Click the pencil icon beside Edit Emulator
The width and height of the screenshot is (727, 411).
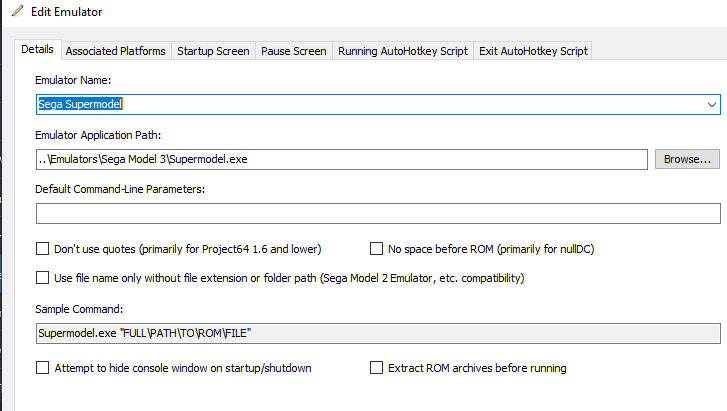[17, 11]
